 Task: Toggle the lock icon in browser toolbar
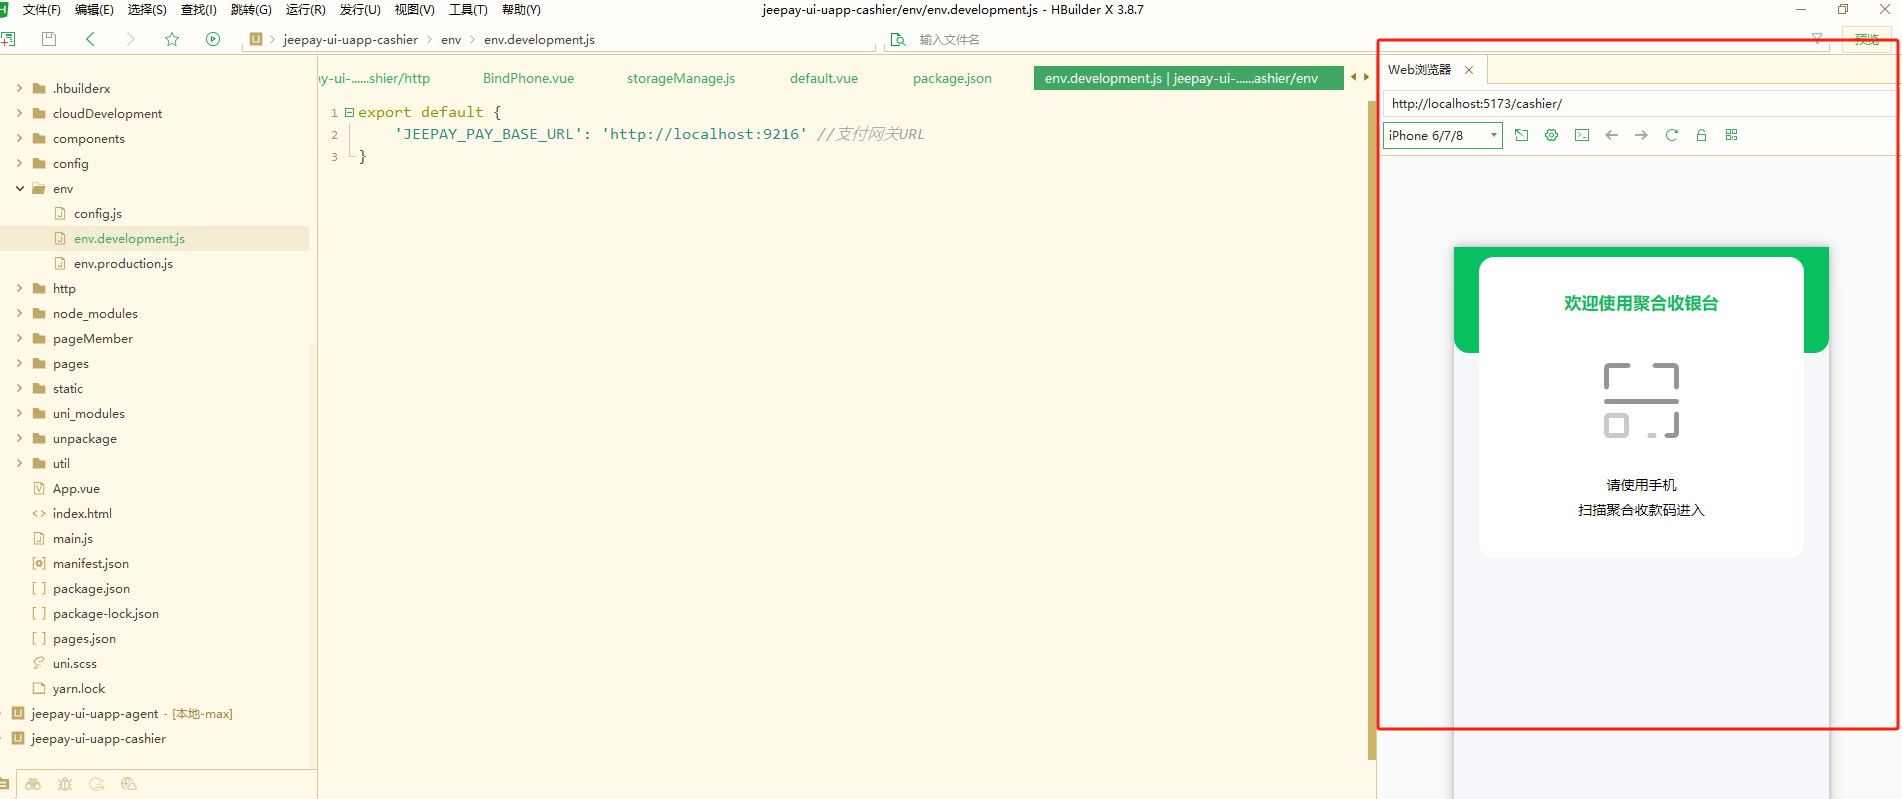1701,135
